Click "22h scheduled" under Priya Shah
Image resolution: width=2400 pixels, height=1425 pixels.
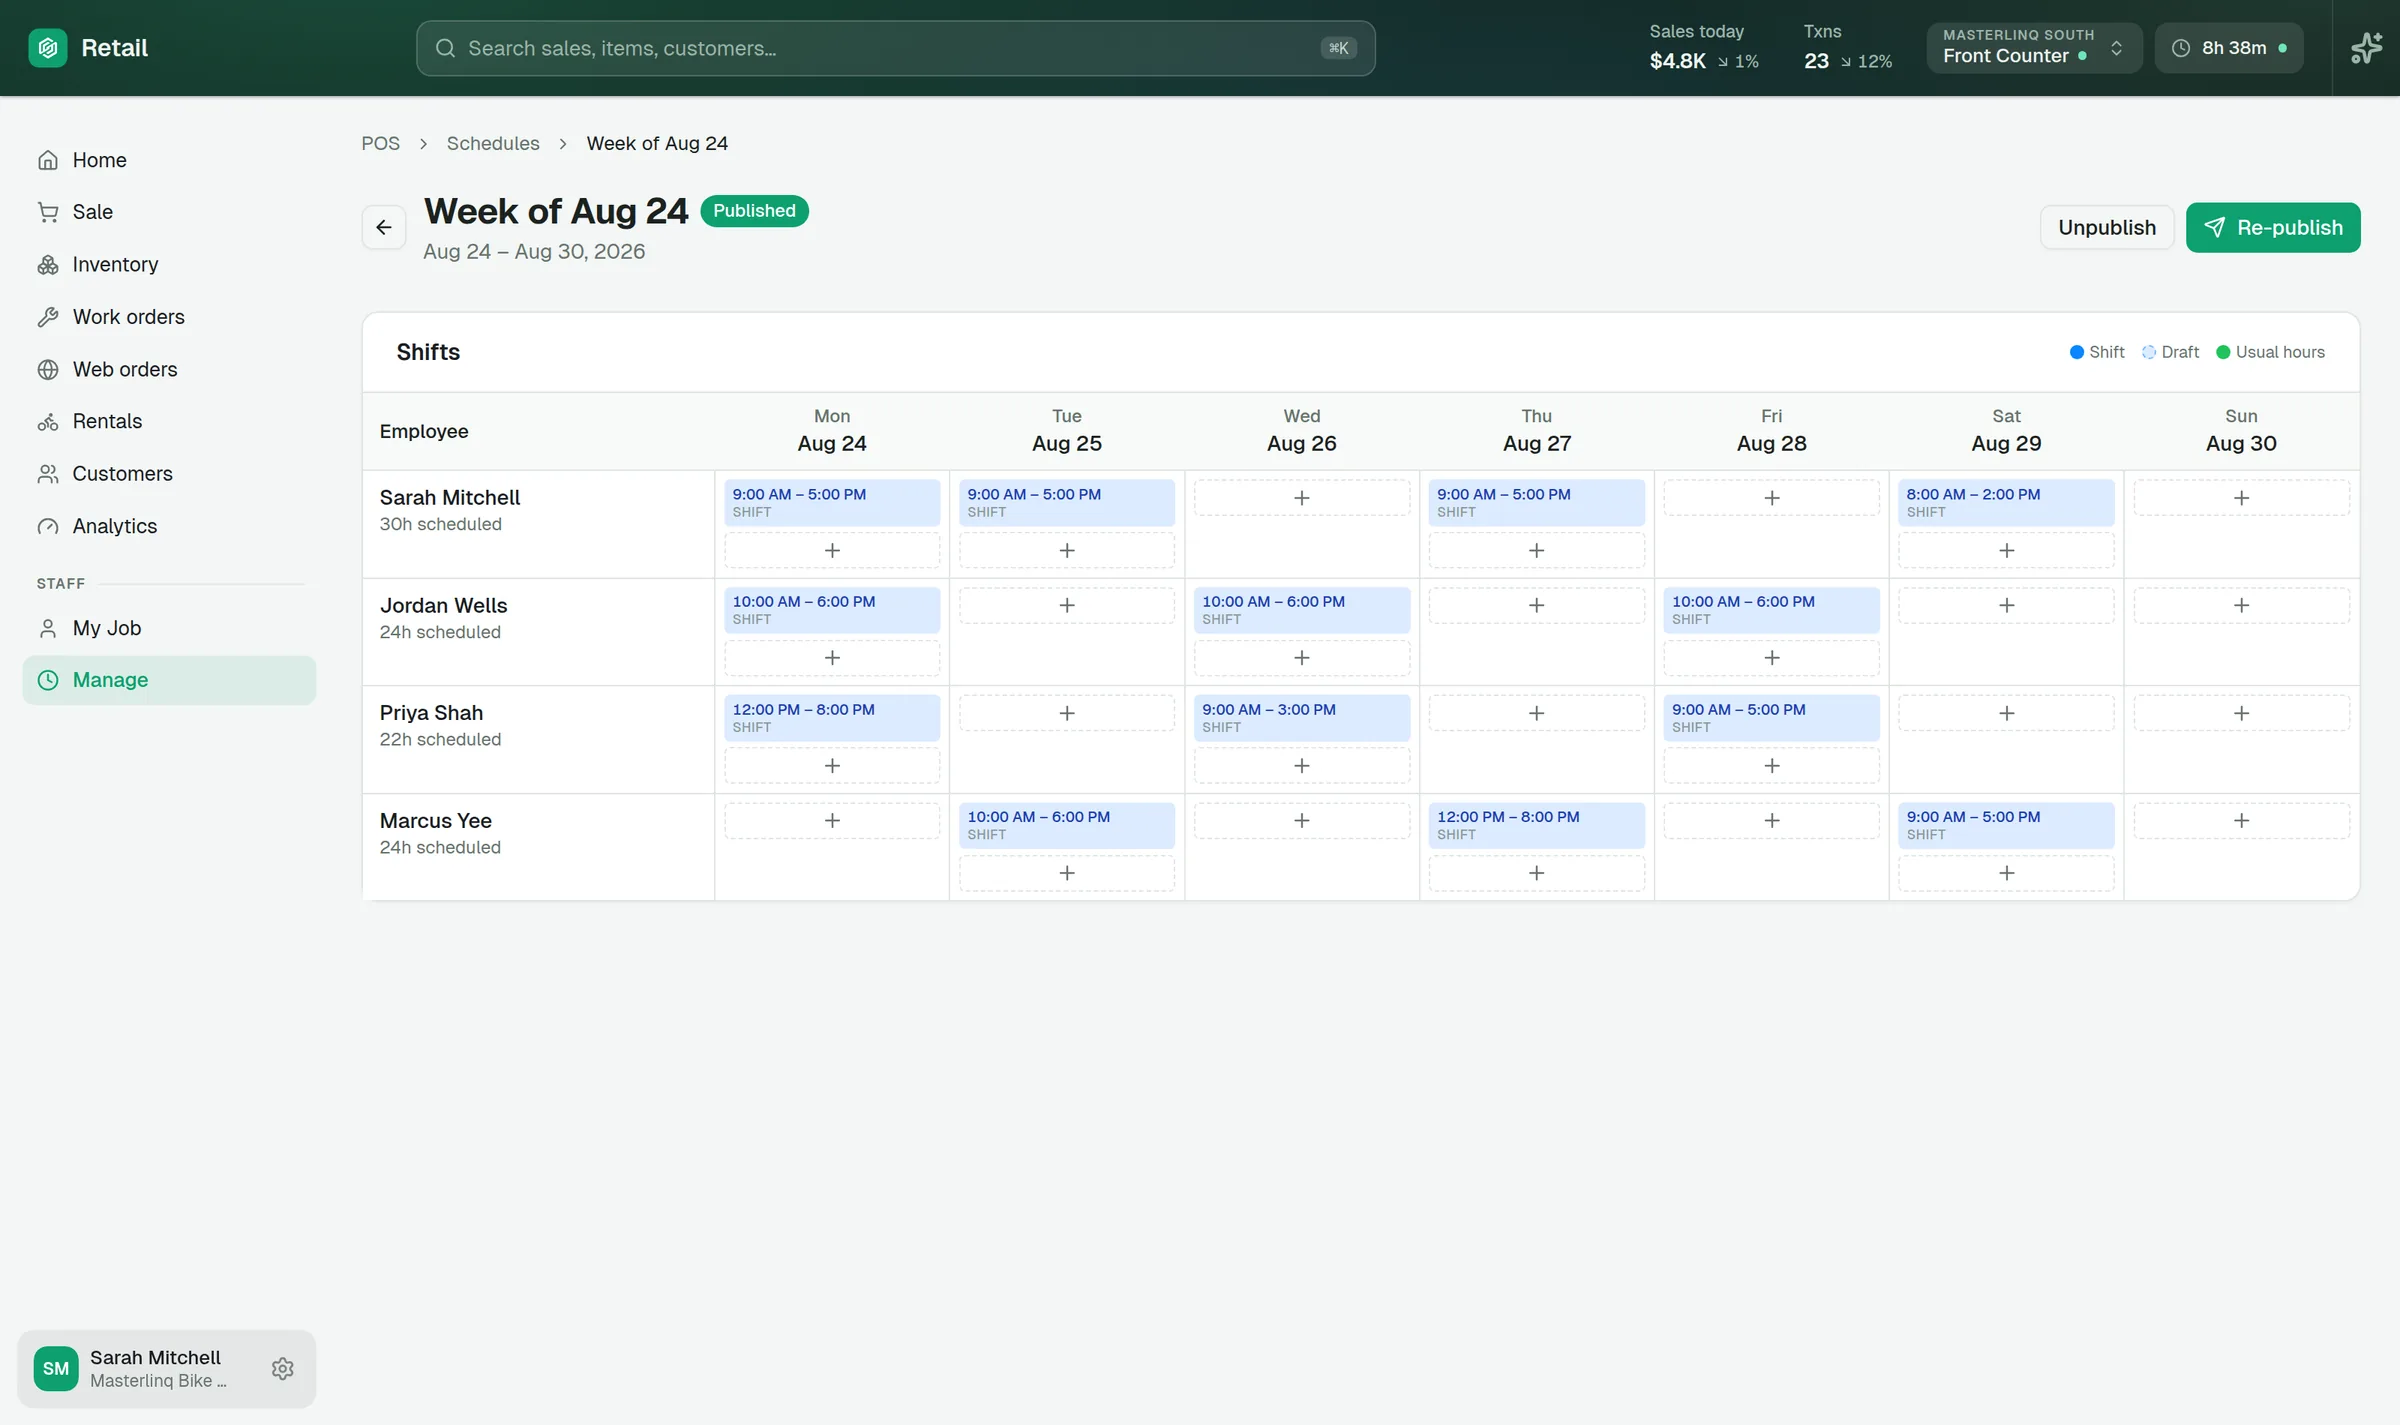440,740
